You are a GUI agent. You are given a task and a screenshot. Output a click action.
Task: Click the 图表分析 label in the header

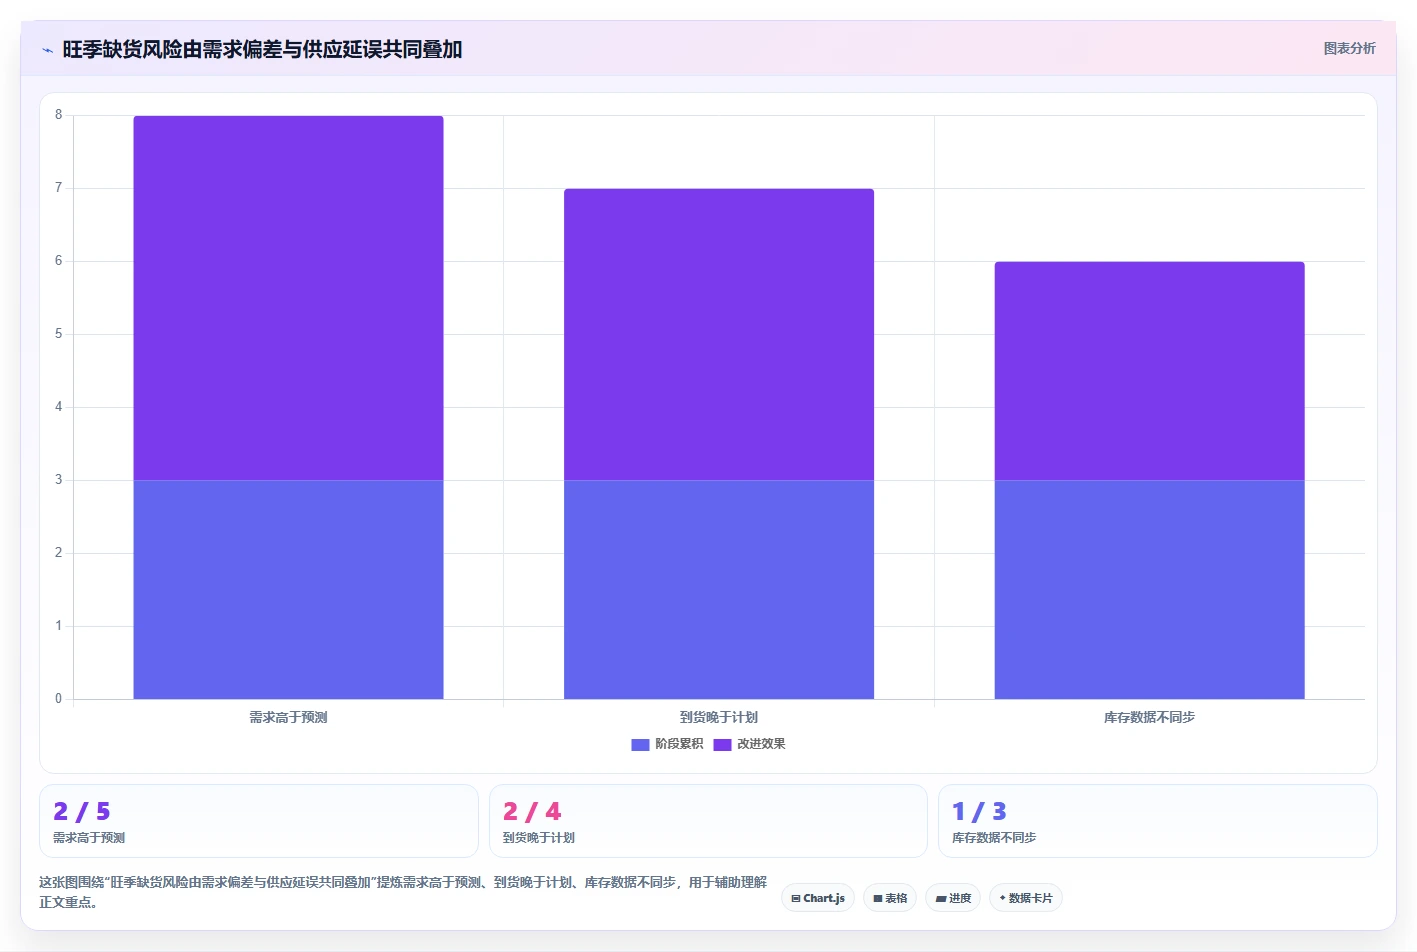tap(1349, 48)
